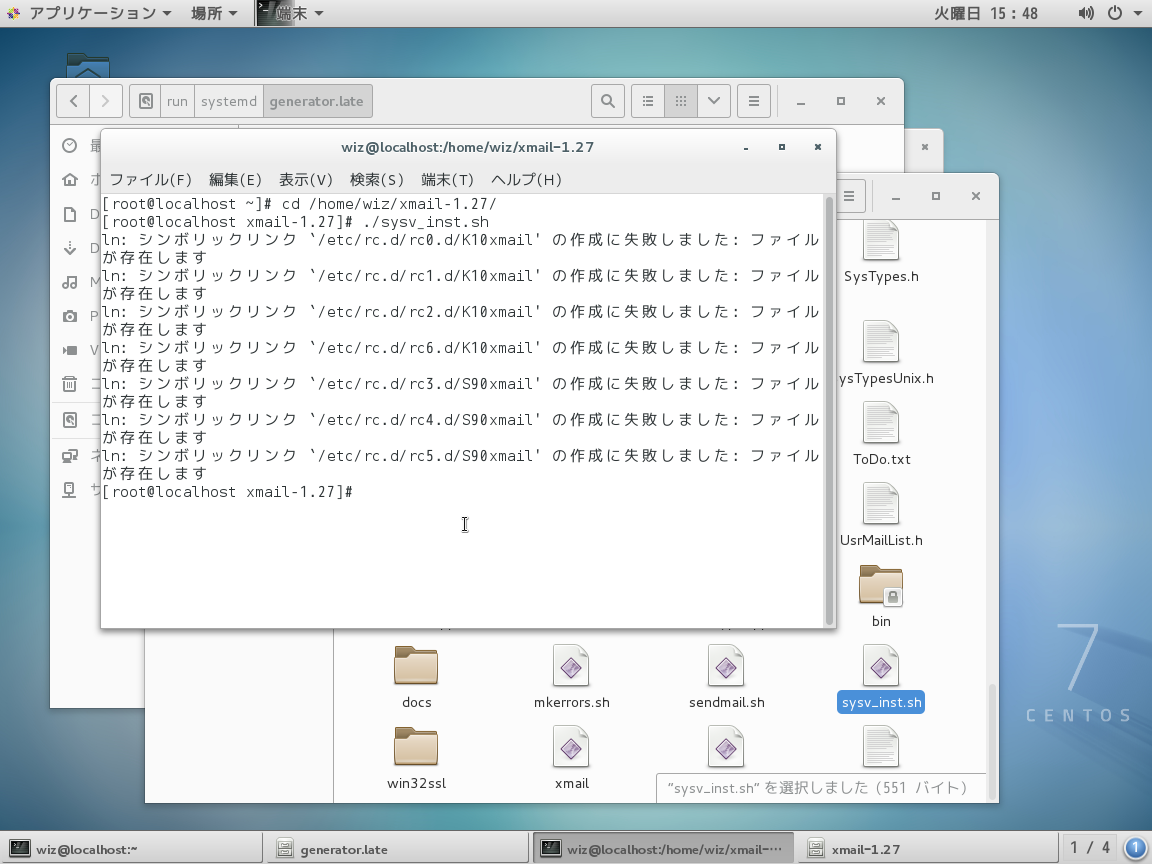Screen dimensions: 1152x864
Task: Open the volume speaker icon
Action: [1086, 13]
